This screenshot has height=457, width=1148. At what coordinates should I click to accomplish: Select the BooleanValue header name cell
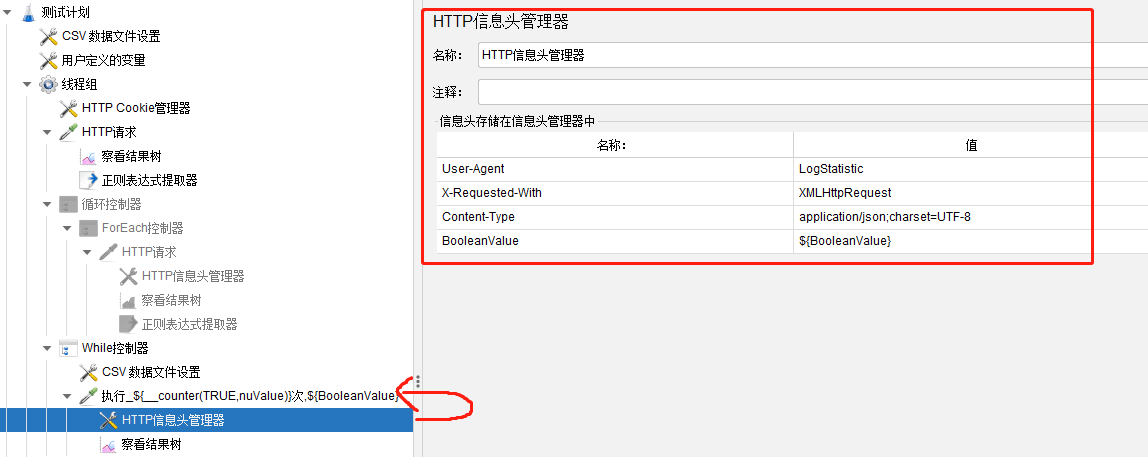tap(615, 241)
